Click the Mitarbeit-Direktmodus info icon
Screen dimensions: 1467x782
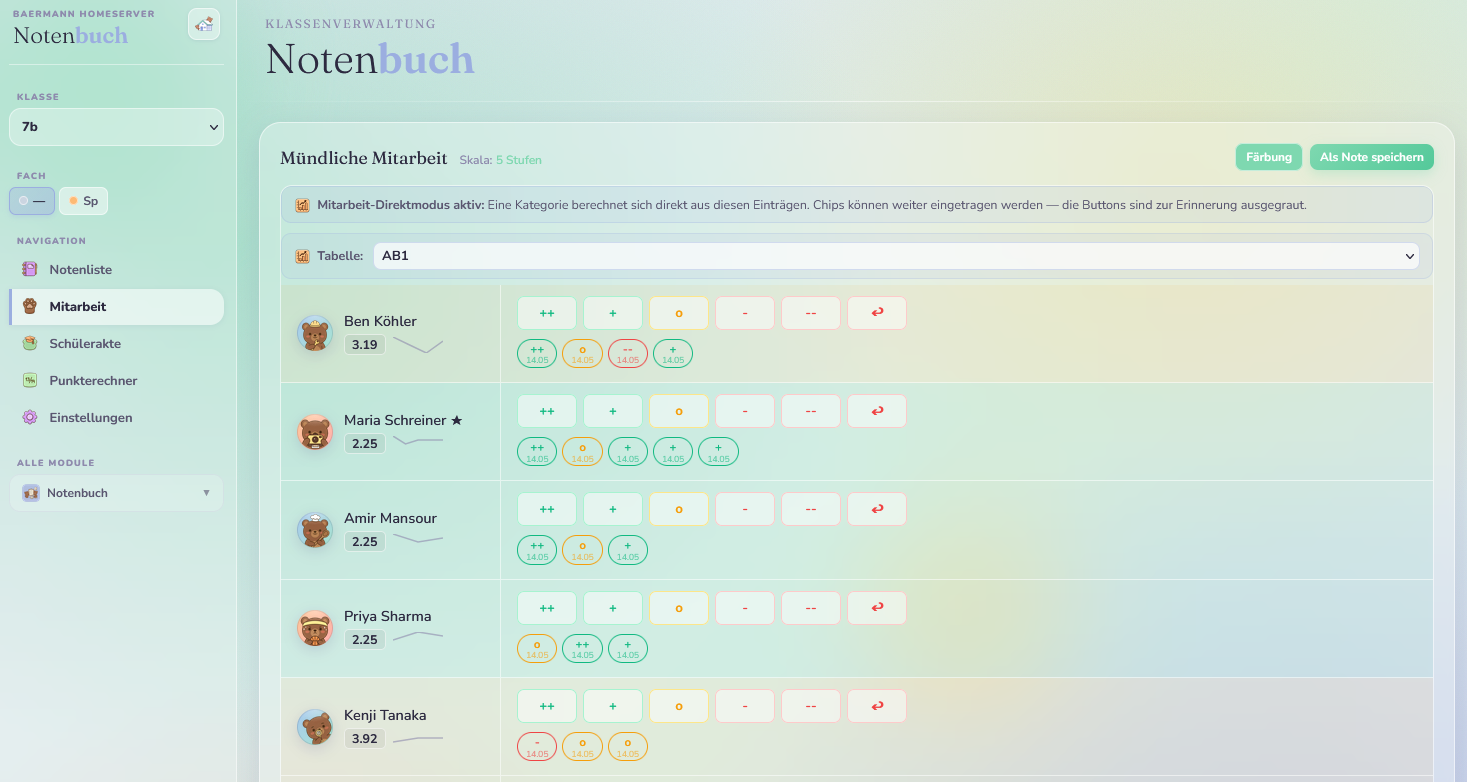coord(302,205)
